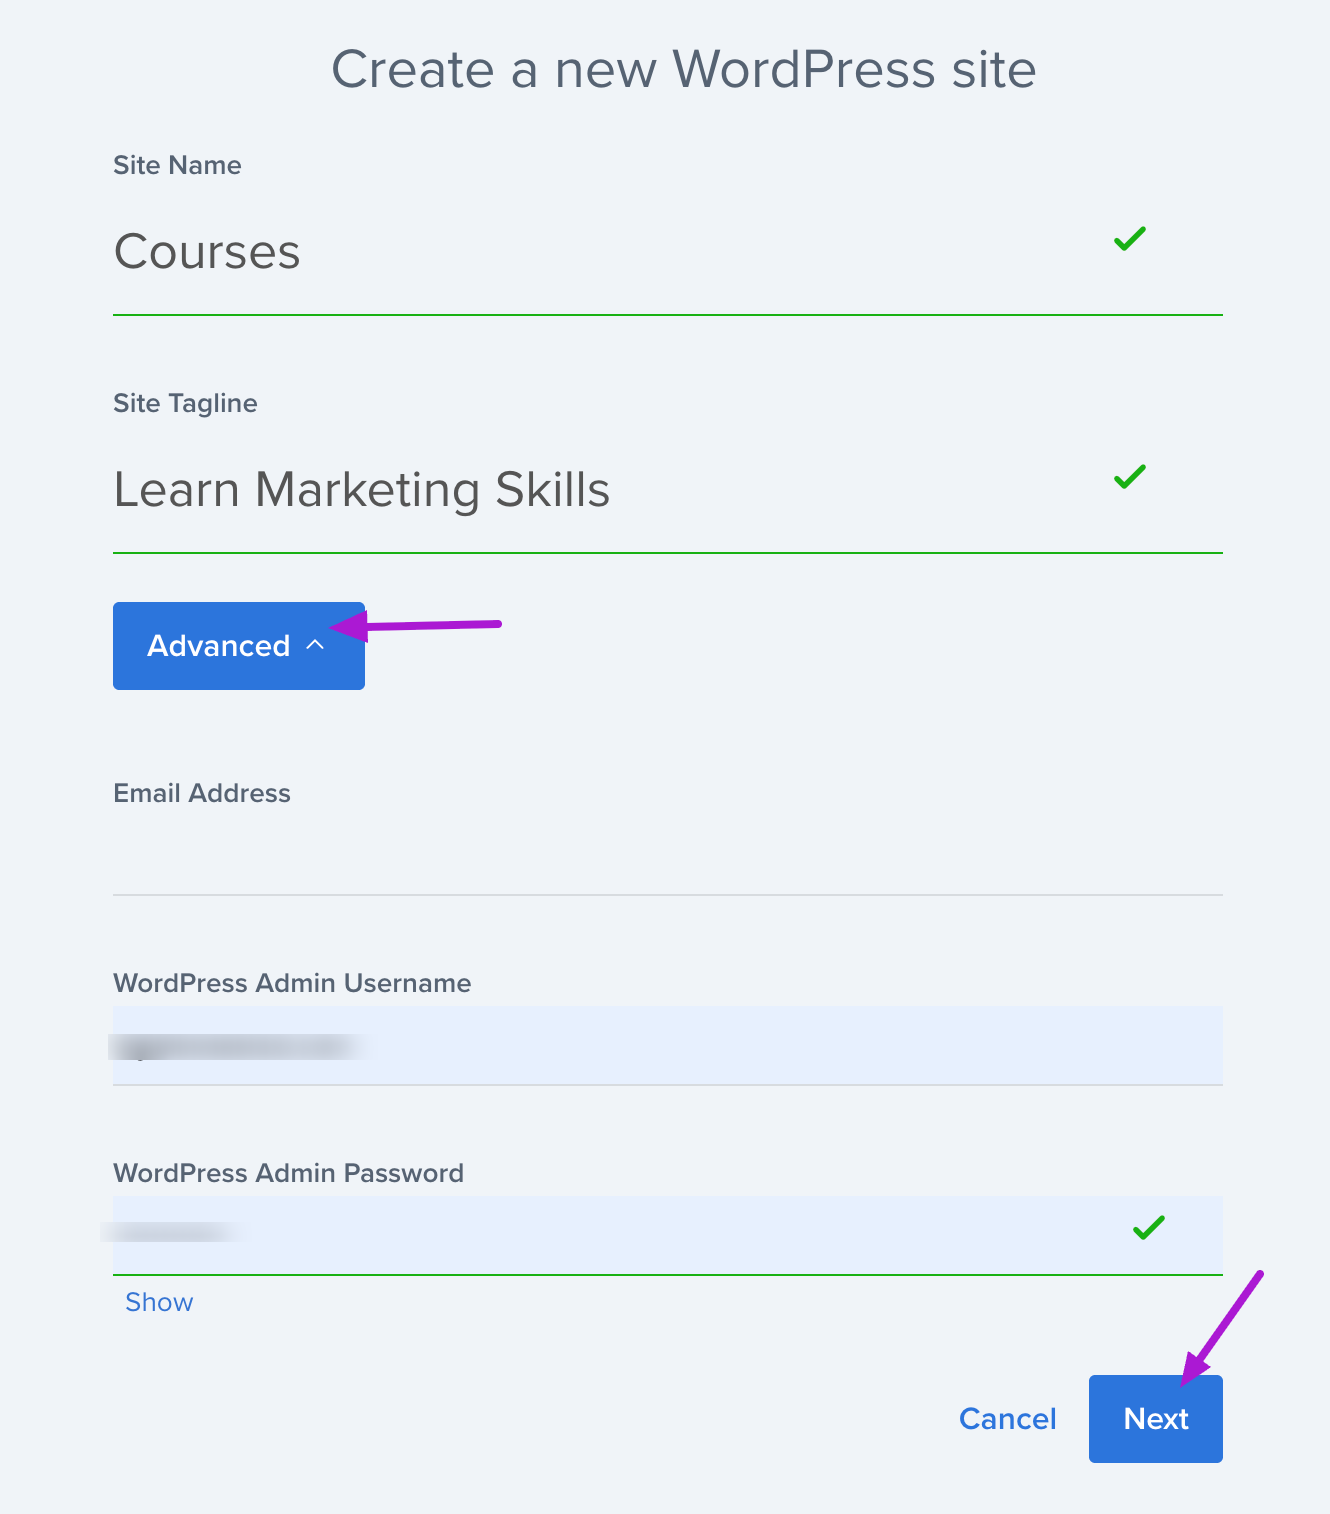Click the Site Name field containing Courses
Image resolution: width=1330 pixels, height=1514 pixels.
(x=600, y=252)
